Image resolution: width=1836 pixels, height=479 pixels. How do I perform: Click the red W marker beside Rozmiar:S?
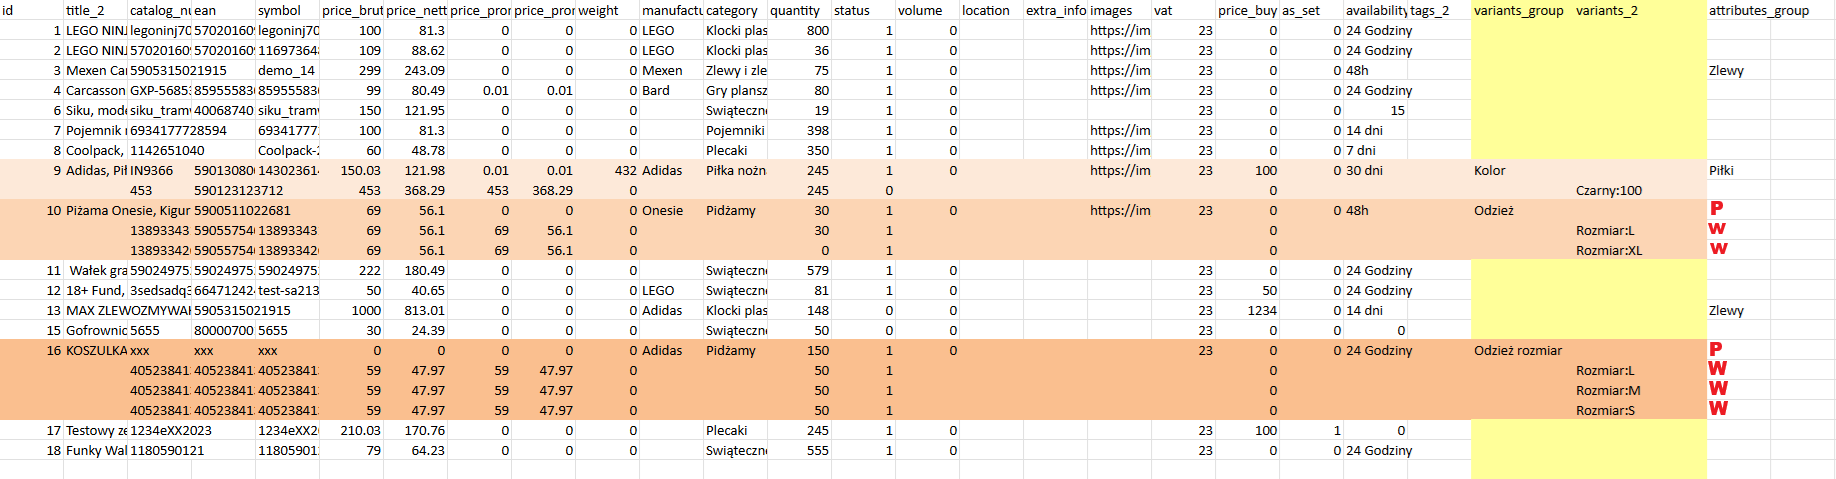click(1718, 408)
